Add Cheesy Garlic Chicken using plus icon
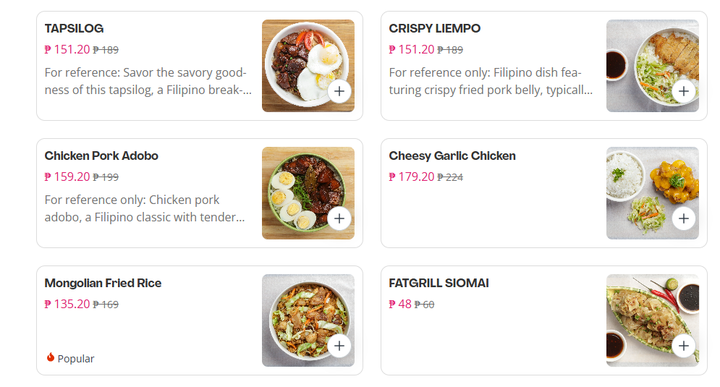 pyautogui.click(x=684, y=218)
